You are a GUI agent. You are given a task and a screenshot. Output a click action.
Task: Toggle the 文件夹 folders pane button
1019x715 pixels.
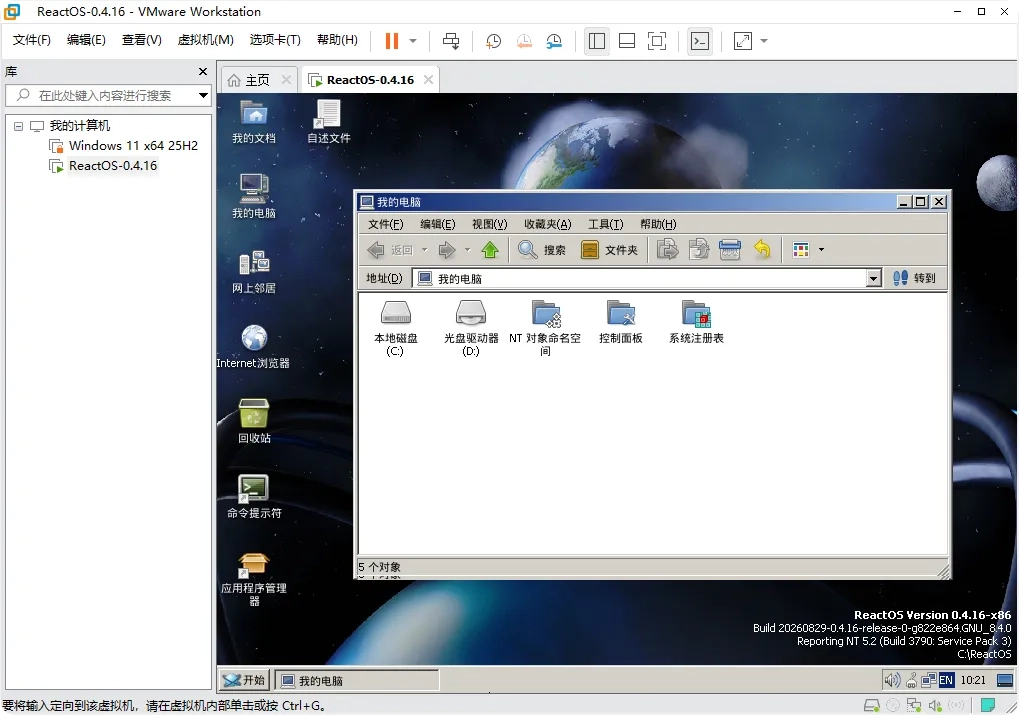(609, 250)
